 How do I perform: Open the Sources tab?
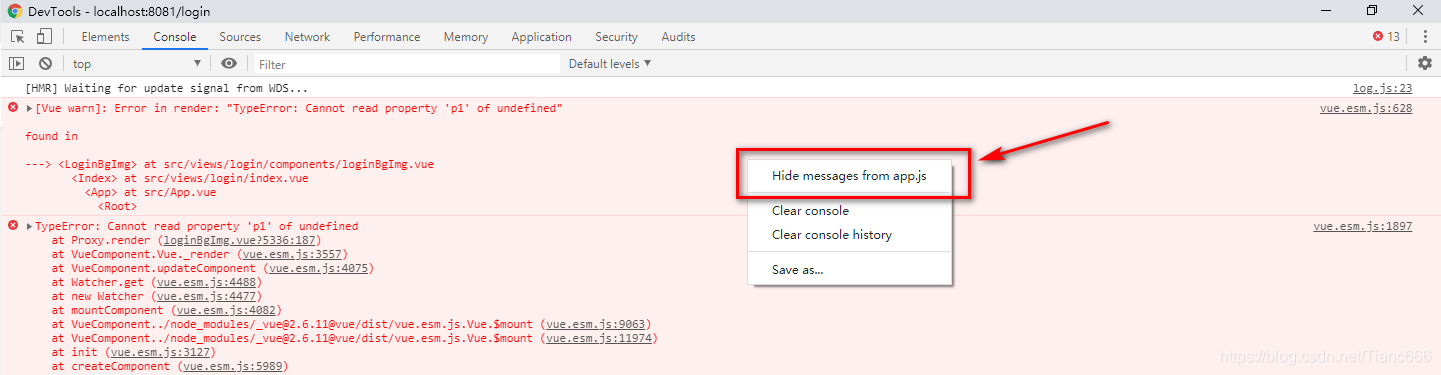click(240, 37)
